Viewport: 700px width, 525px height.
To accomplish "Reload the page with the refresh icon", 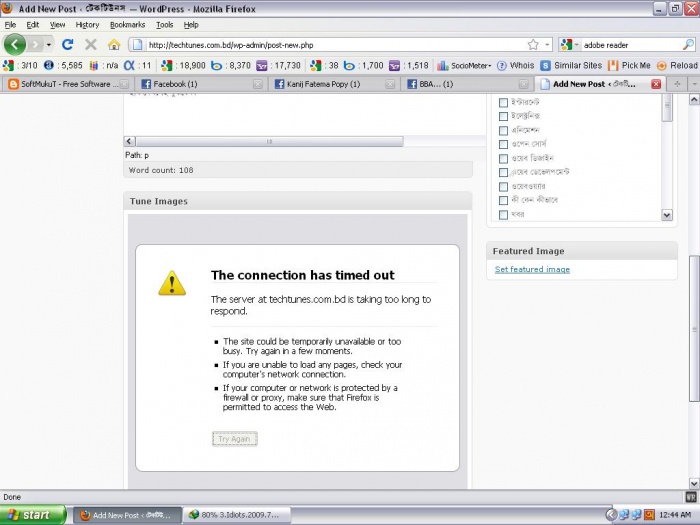I will pos(67,44).
